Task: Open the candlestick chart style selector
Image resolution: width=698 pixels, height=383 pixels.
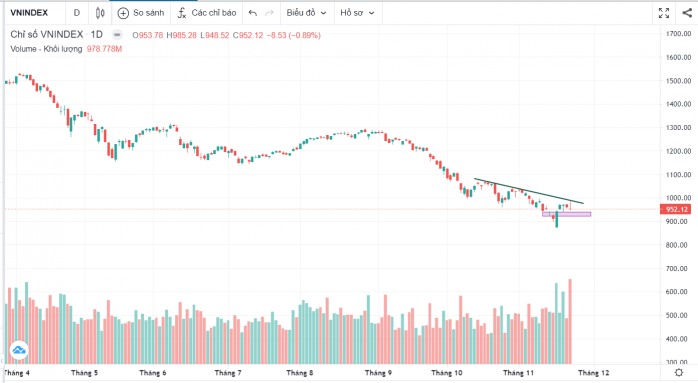Action: point(100,13)
